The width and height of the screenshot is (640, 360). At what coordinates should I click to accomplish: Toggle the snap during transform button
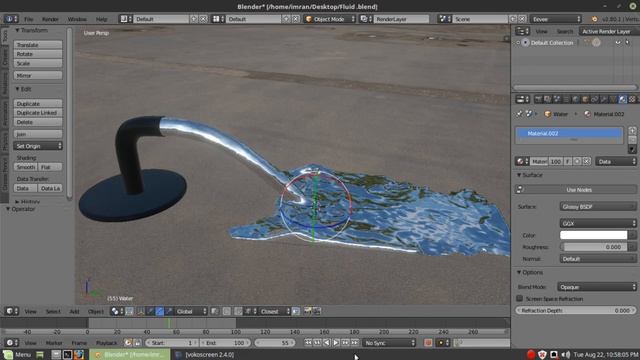[x=238, y=311]
